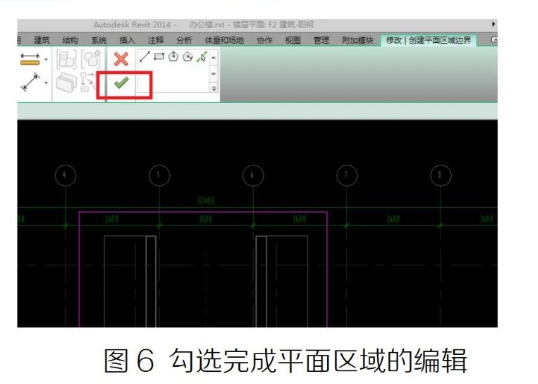Viewport: 538px width, 384px height.
Task: Select the Circumscribed Polygon draw tool
Action: 188,57
